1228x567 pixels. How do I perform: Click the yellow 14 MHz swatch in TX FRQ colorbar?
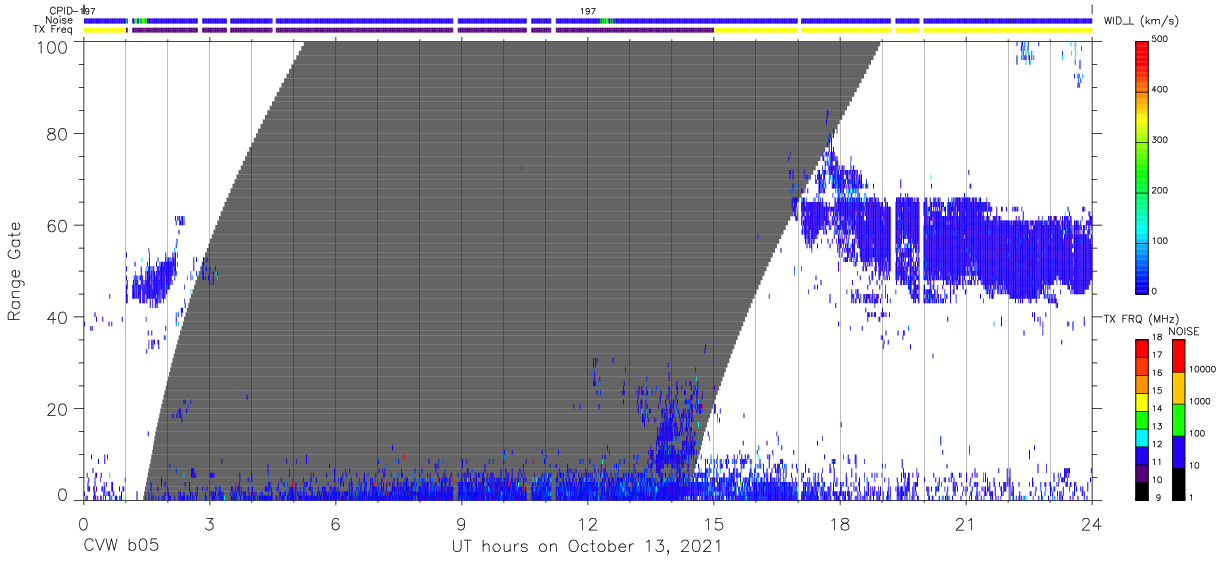1142,406
